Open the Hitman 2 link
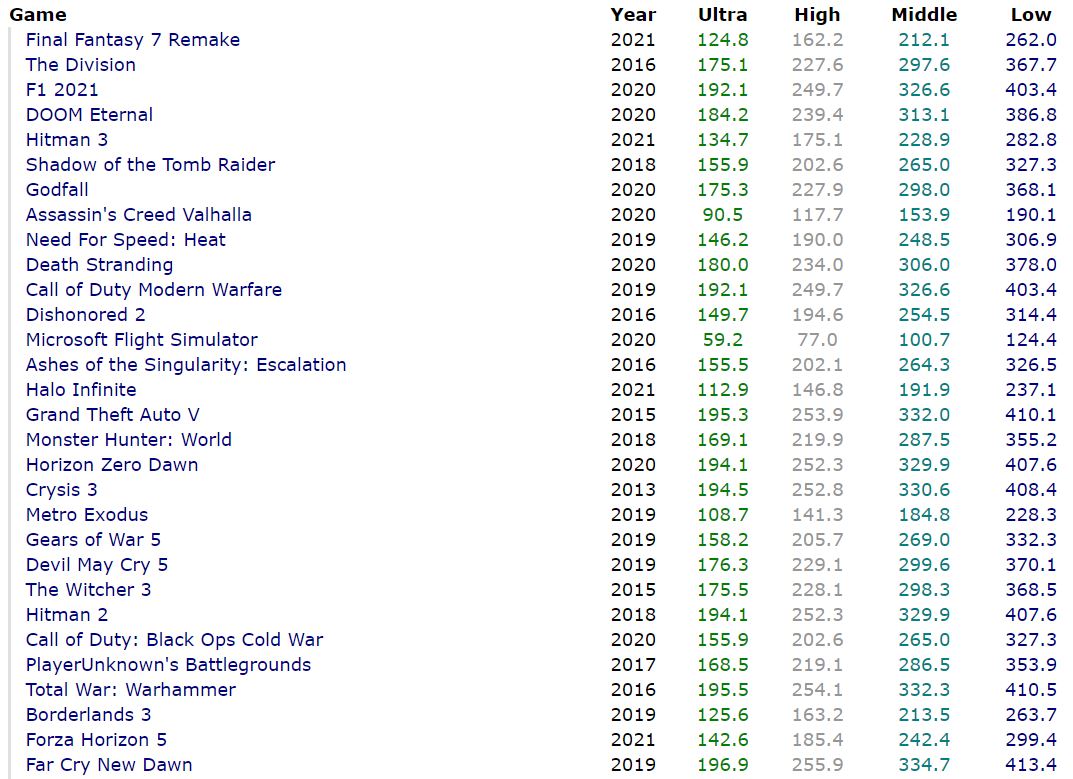 67,615
